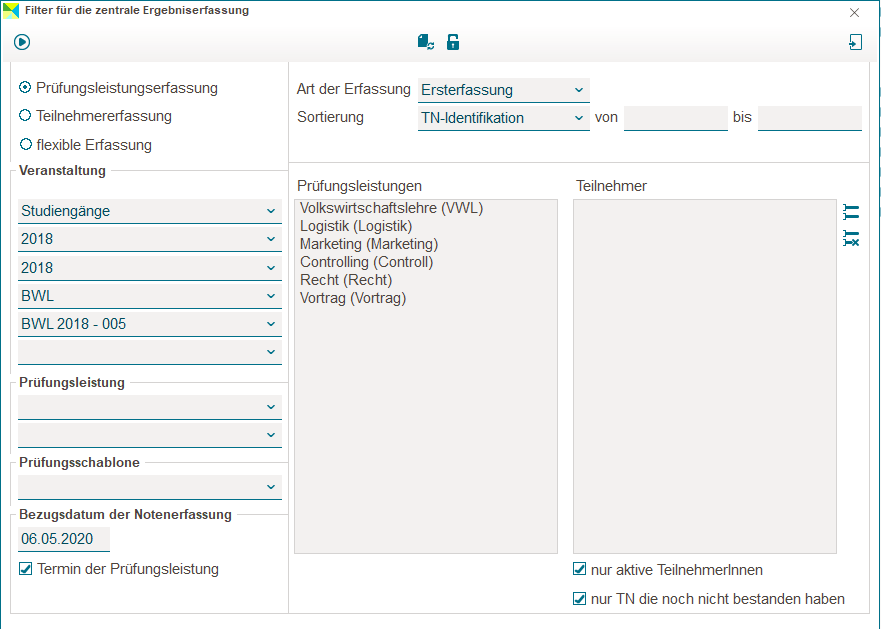Open the Studiengänge dropdown
The width and height of the screenshot is (881, 629).
(x=149, y=211)
